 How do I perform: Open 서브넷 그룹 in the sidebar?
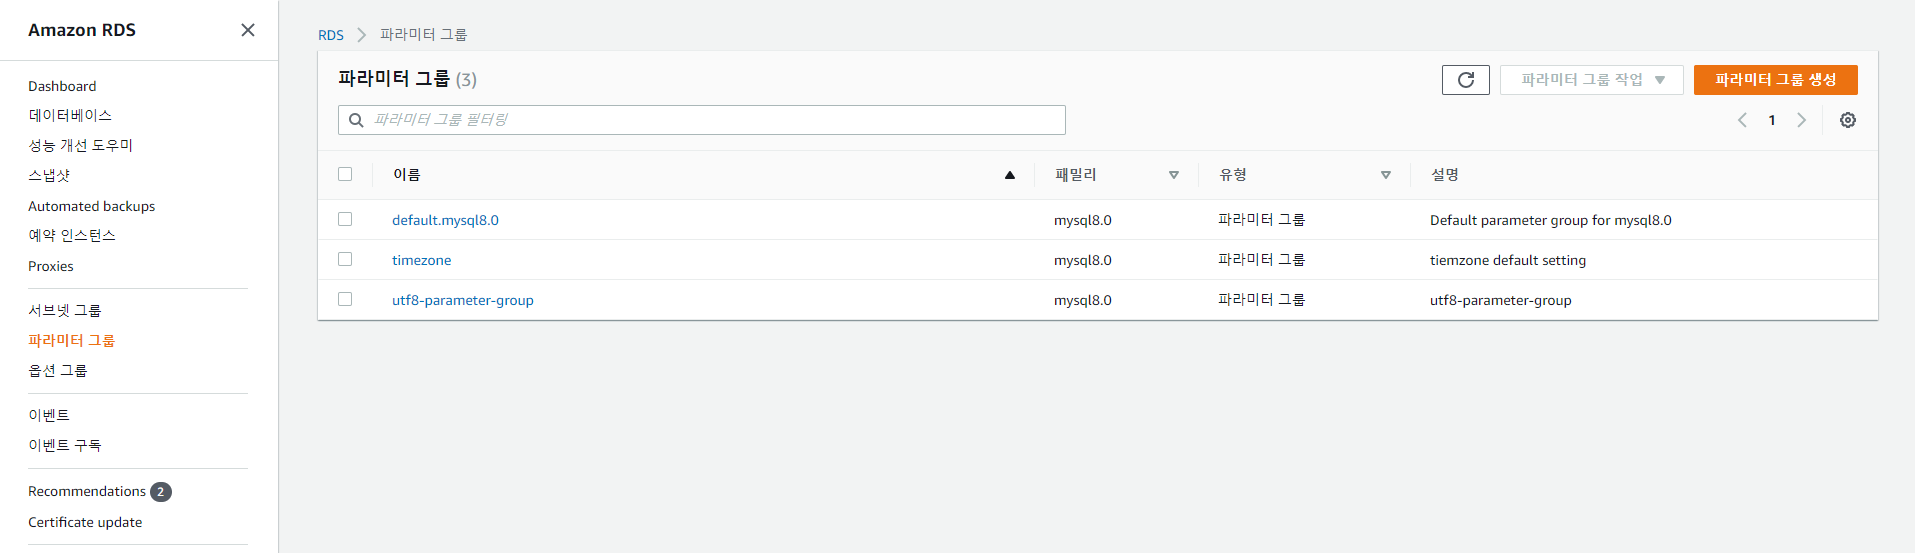click(65, 310)
